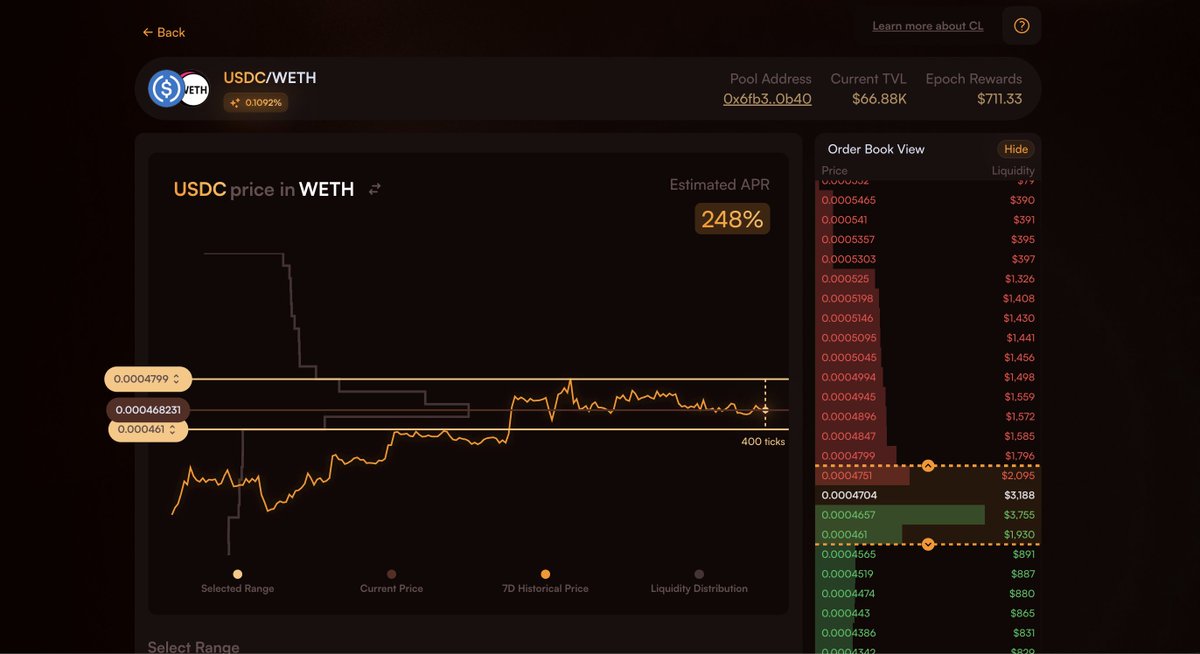Open the Learn more about CL link
This screenshot has height=654, width=1200.
coord(927,26)
